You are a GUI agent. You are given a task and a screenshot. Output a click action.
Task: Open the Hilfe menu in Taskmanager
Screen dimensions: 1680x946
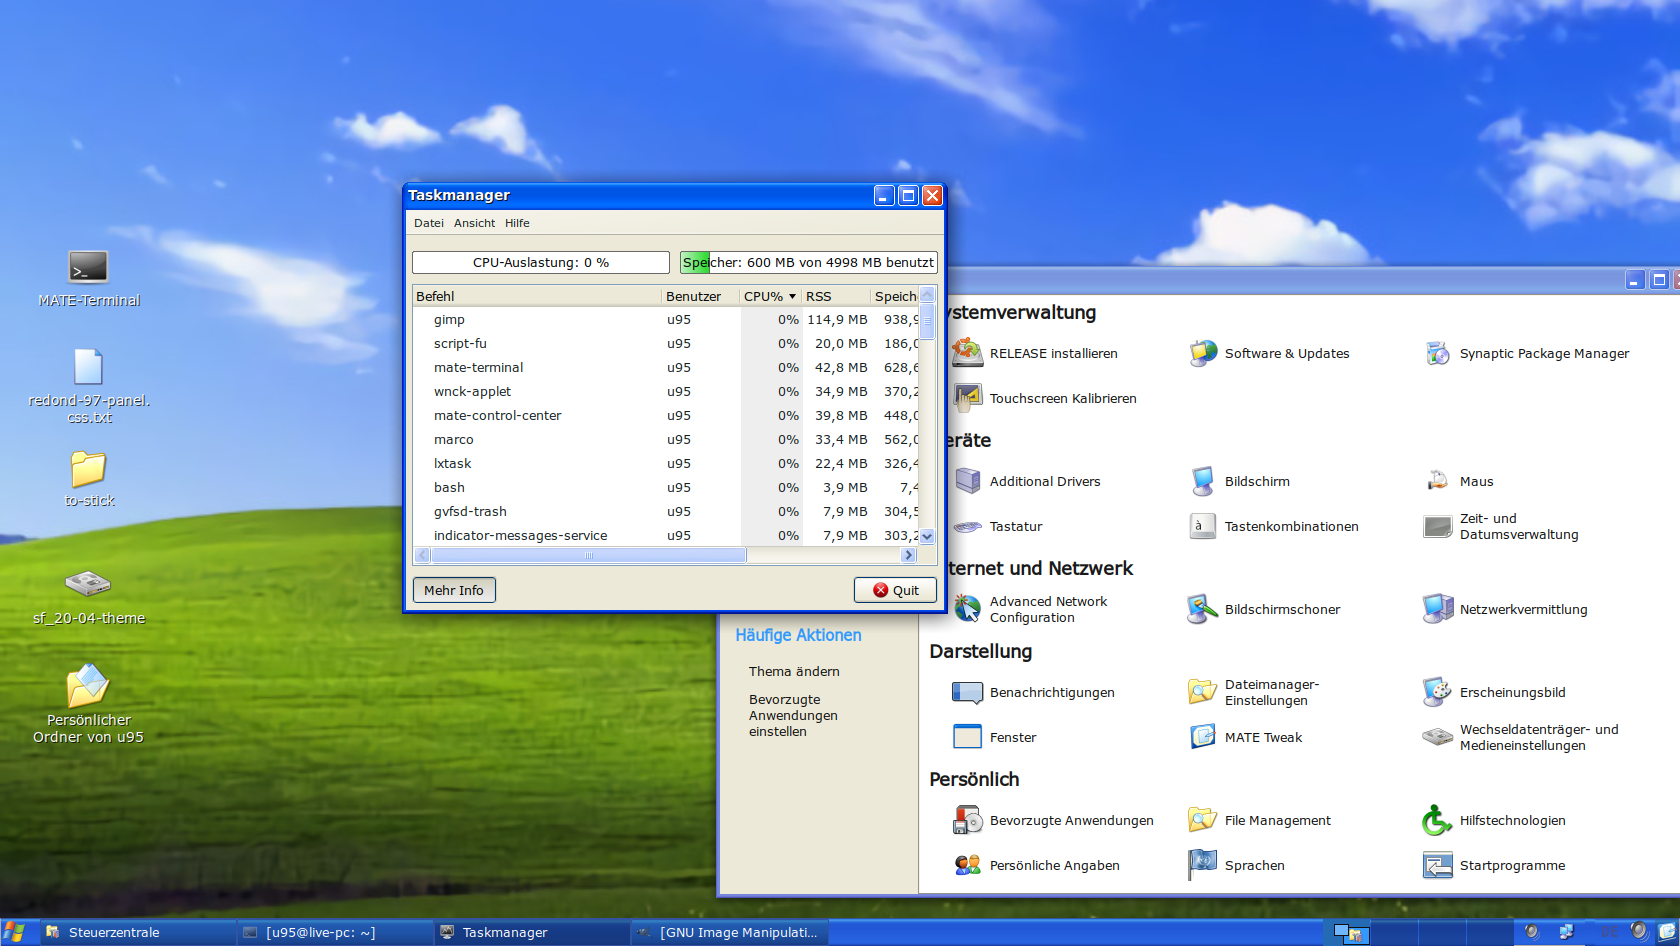point(517,223)
